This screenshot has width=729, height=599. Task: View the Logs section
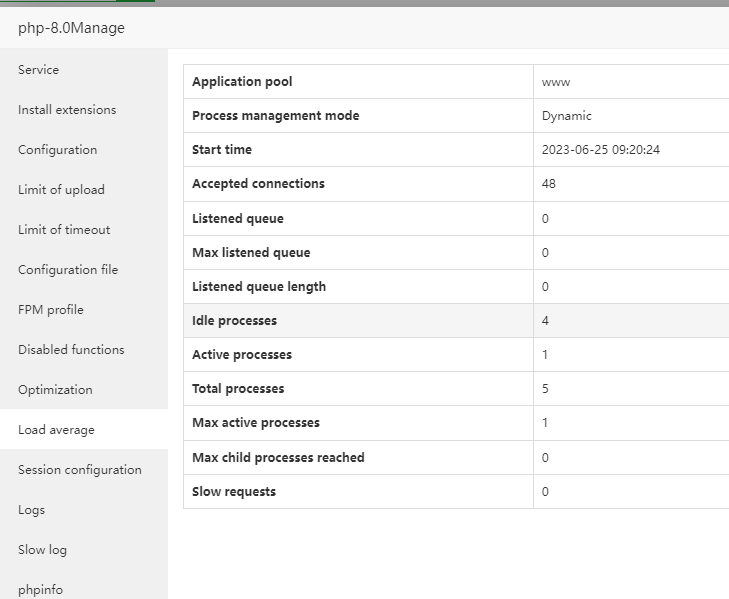coord(32,510)
